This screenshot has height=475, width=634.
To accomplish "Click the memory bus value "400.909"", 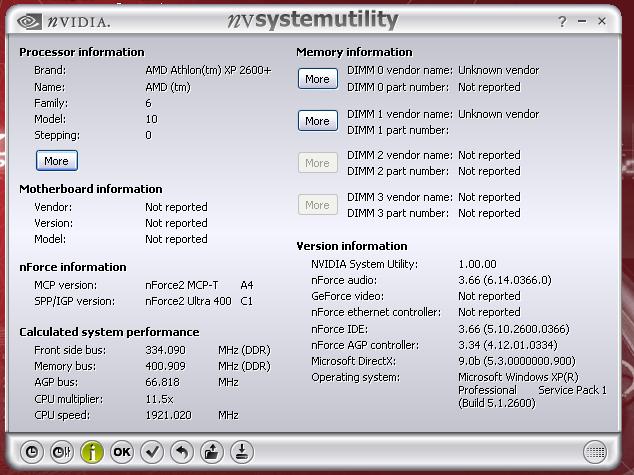I will (165, 366).
